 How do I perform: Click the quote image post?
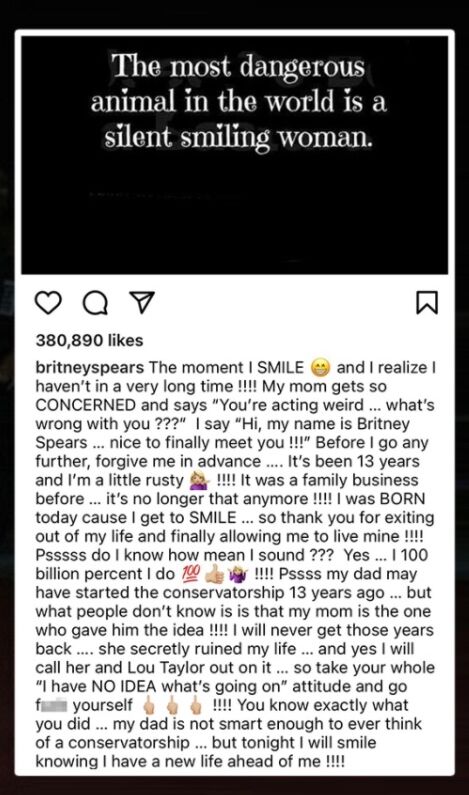(234, 155)
